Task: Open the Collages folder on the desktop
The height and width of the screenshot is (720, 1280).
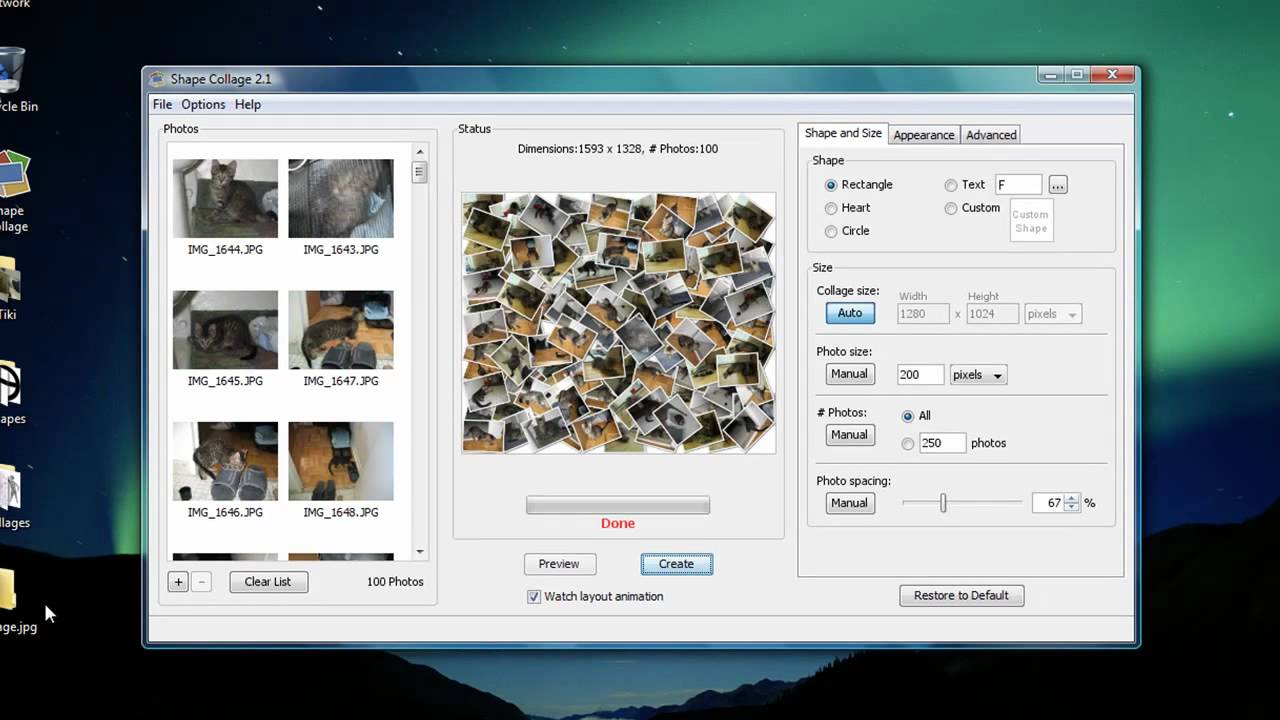Action: (x=10, y=497)
